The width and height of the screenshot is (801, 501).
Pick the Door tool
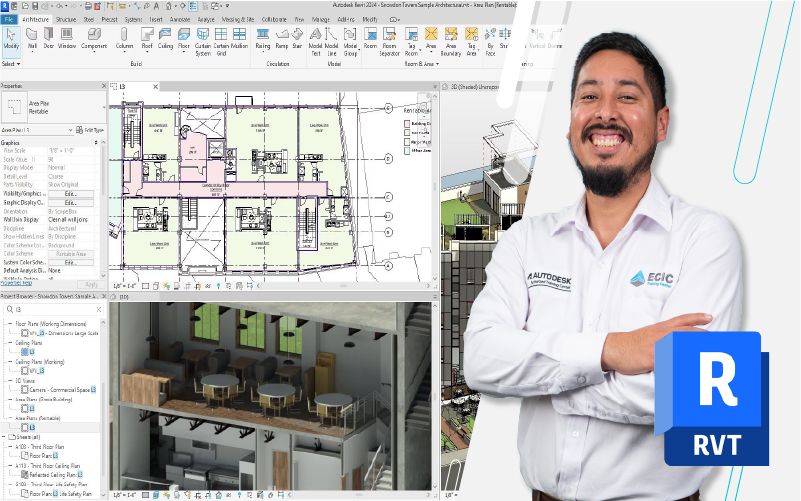[49, 39]
